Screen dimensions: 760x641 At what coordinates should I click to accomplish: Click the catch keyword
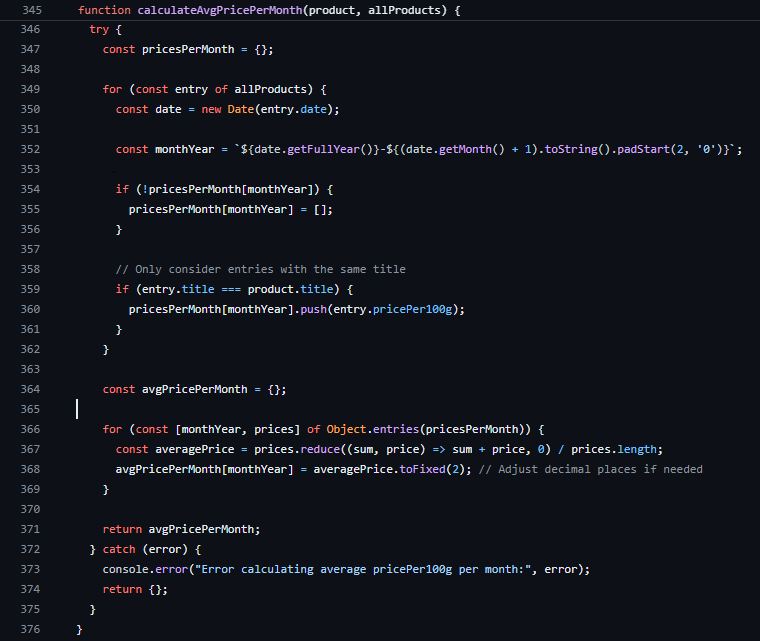click(x=119, y=549)
